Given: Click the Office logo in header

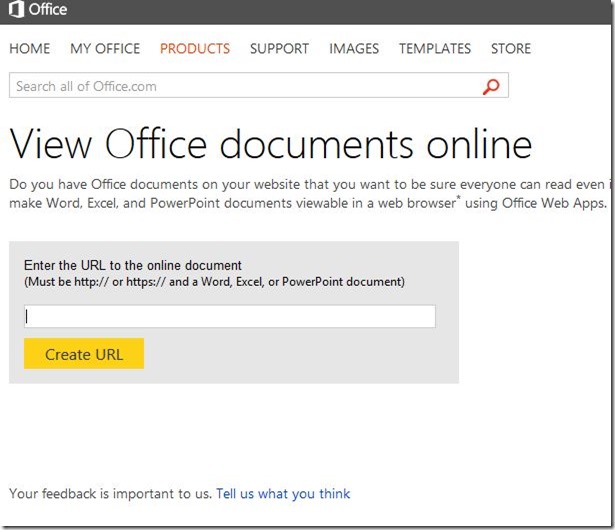Looking at the screenshot, I should [x=38, y=9].
